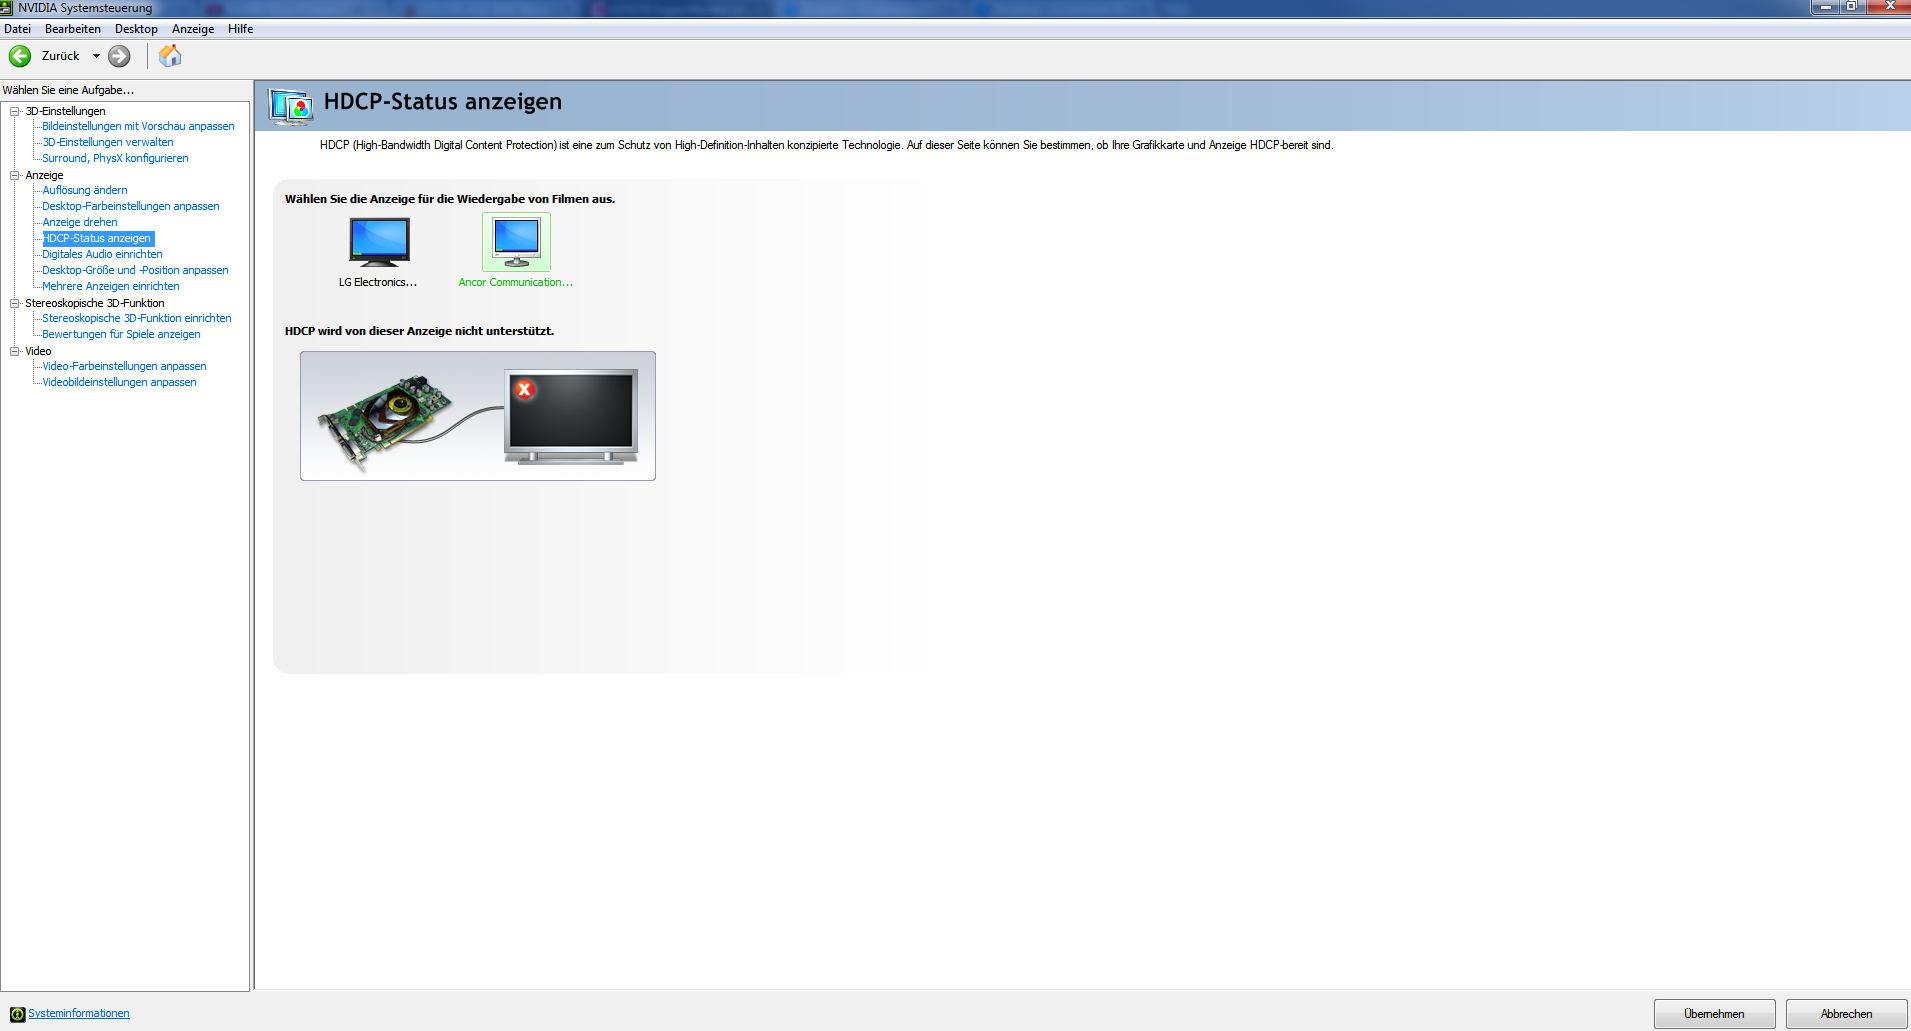
Task: Select the LG Electronics display icon
Action: (379, 241)
